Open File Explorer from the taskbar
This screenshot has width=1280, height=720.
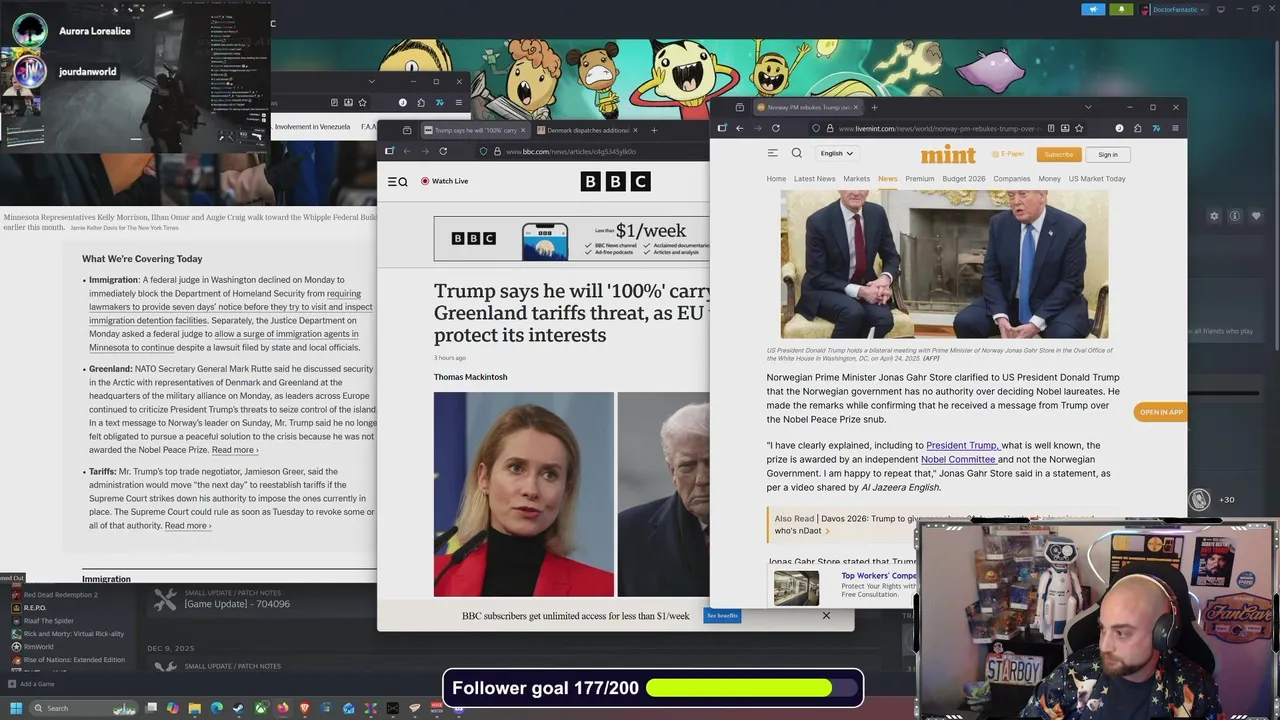[194, 708]
